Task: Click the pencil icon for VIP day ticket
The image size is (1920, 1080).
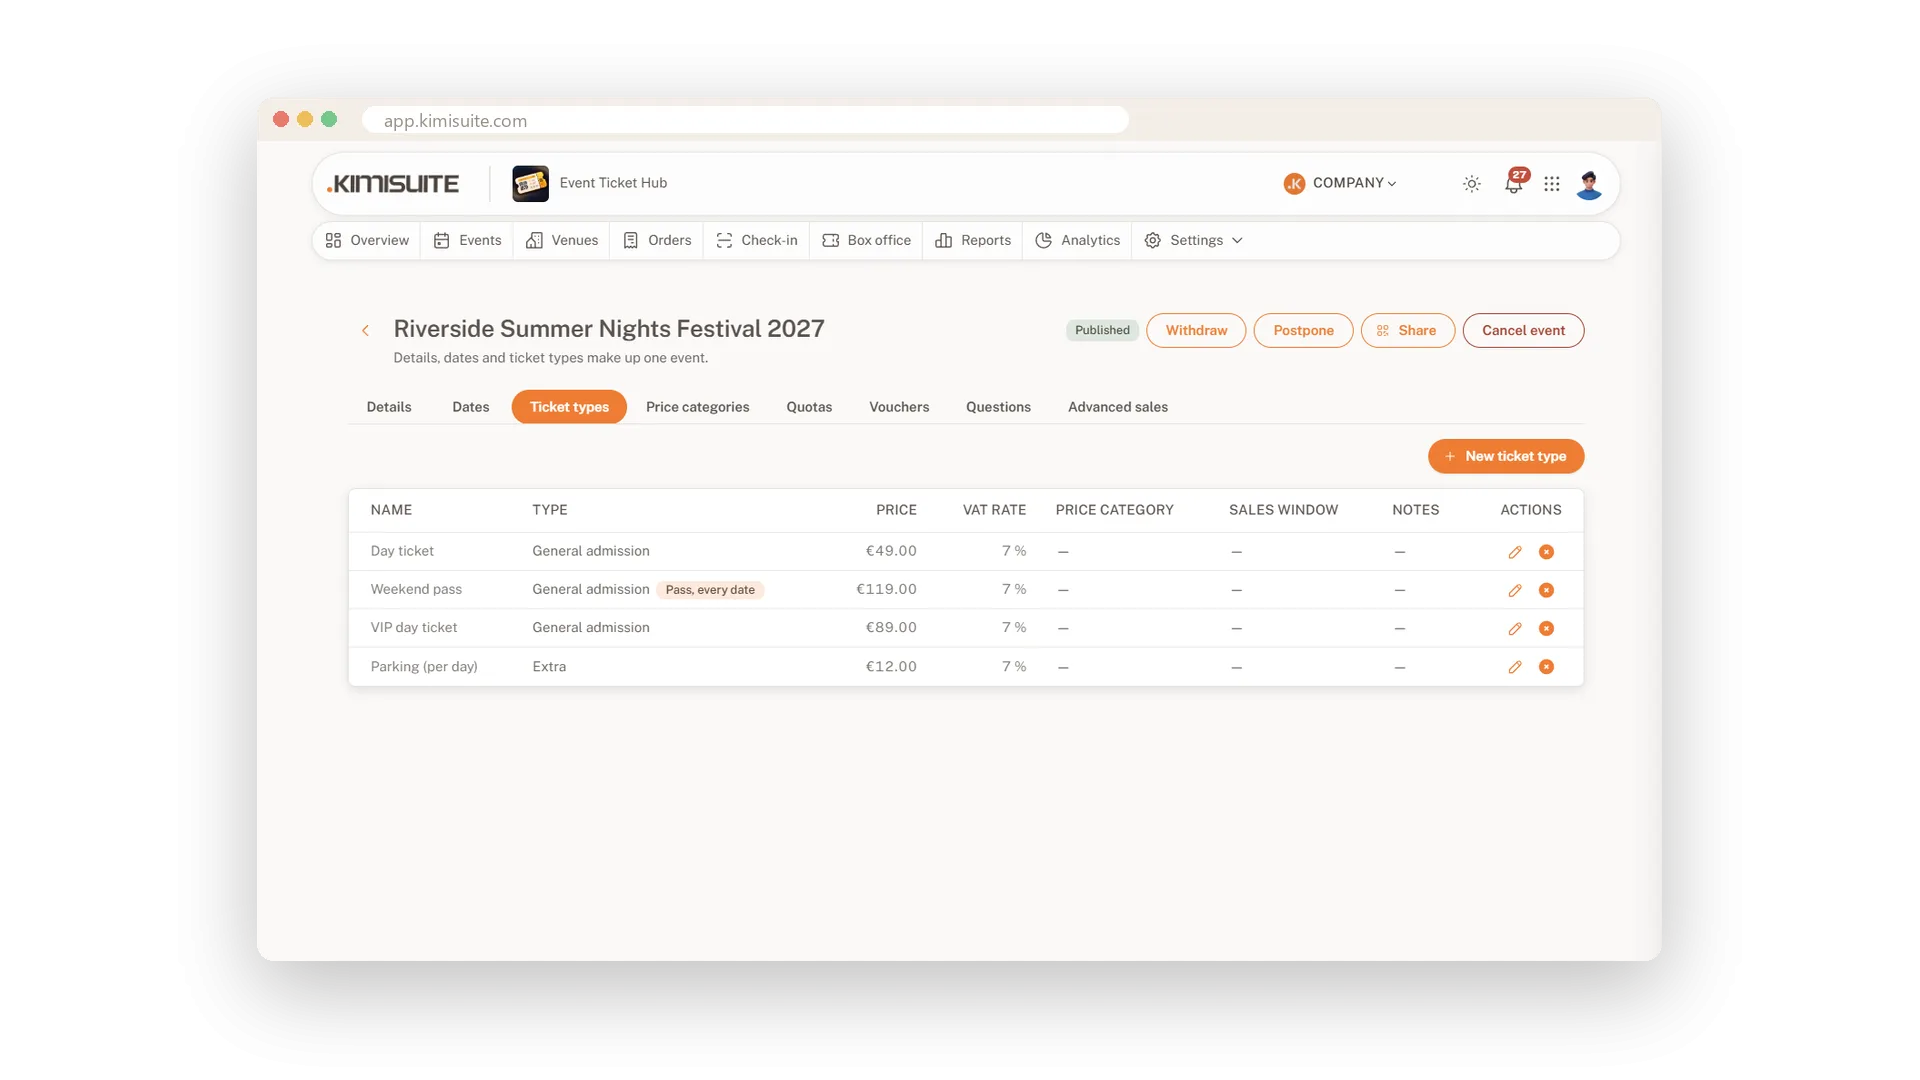Action: click(x=1515, y=629)
